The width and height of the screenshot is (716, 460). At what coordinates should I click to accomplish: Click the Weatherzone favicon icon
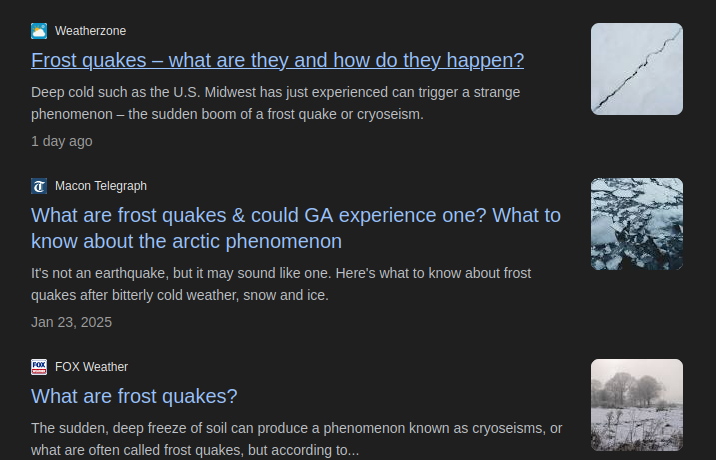39,31
